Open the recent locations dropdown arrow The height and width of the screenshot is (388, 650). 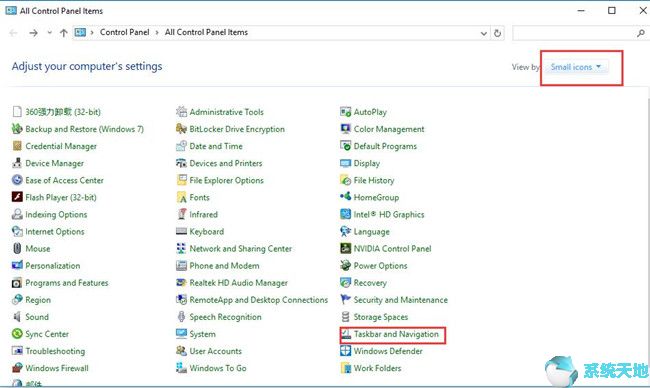click(x=49, y=32)
